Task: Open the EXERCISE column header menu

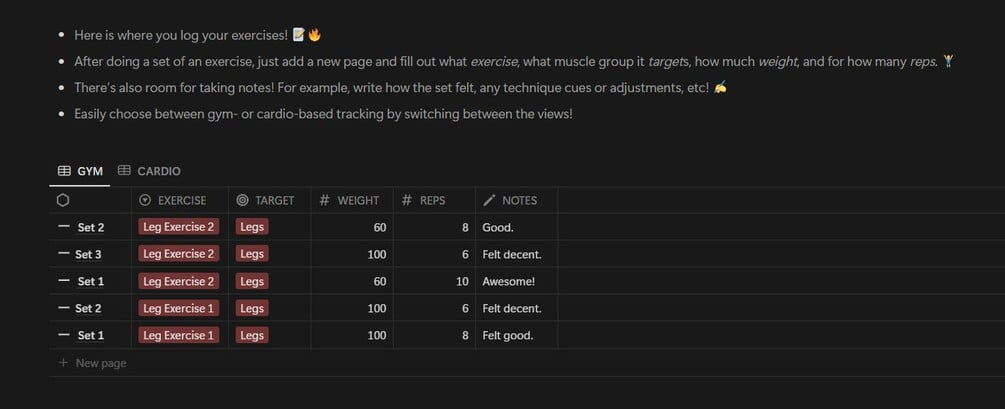Action: pyautogui.click(x=181, y=200)
